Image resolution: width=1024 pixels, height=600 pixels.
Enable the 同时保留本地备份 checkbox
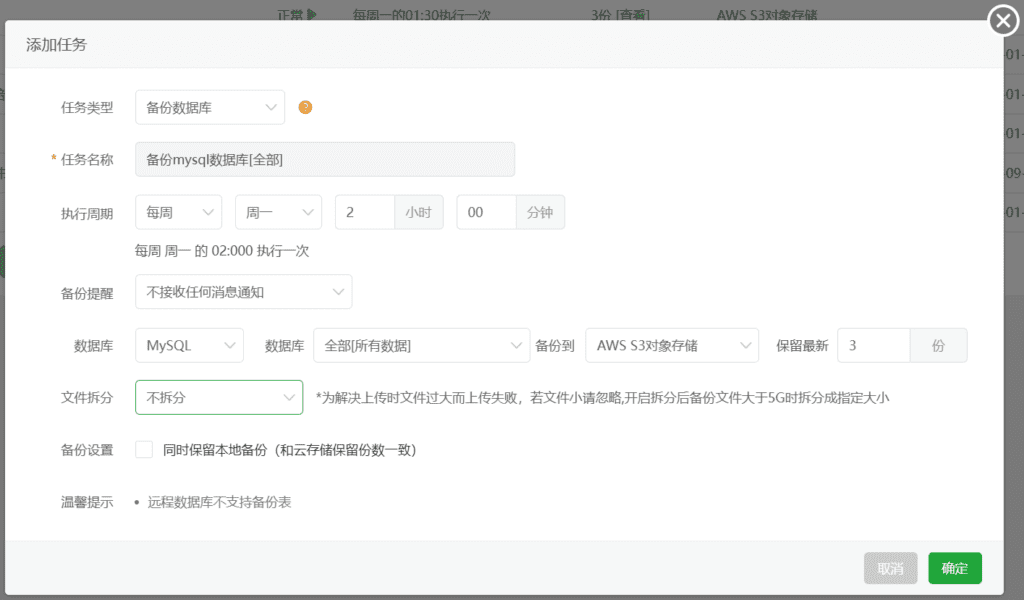point(144,450)
